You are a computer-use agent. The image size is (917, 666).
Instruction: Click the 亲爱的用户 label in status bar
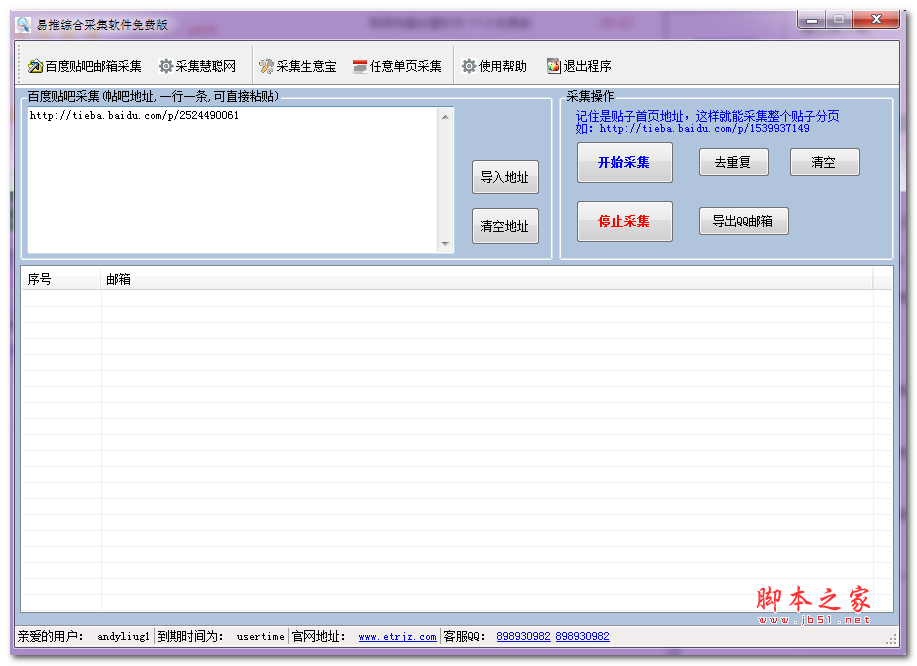[x=51, y=636]
